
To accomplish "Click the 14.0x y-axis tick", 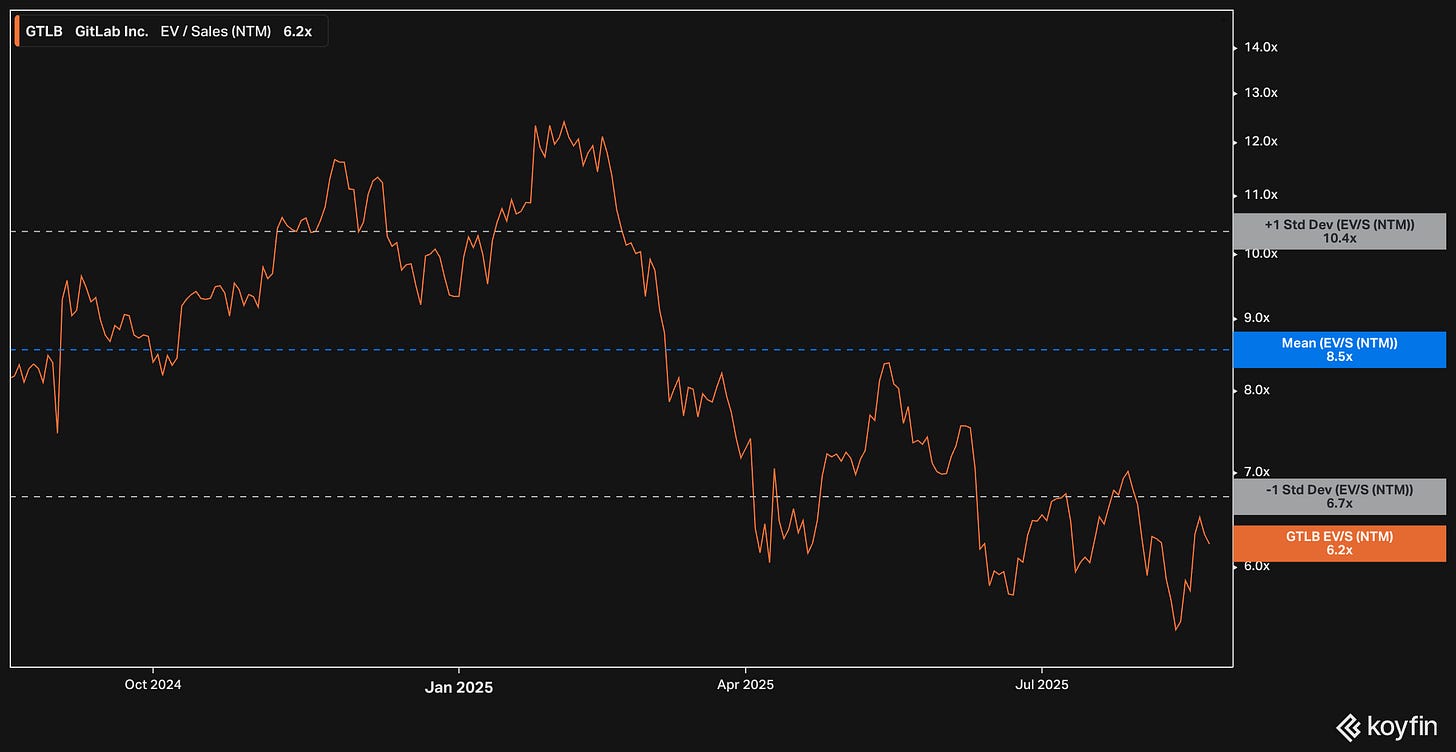I will click(x=1262, y=47).
